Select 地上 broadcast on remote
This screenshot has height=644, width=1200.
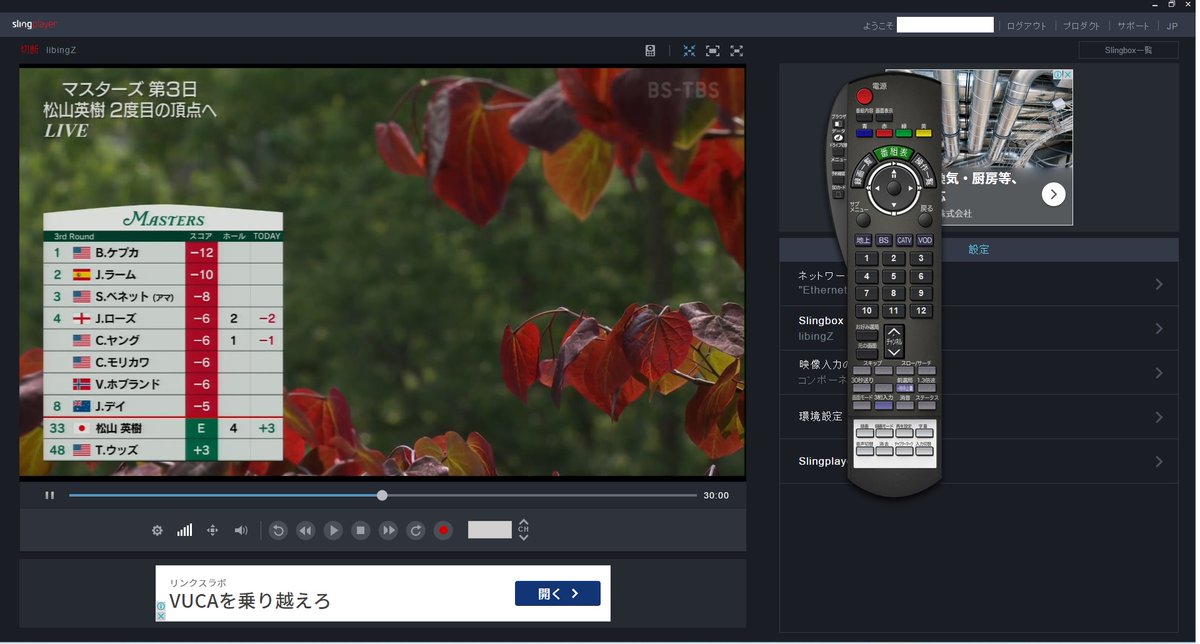pos(863,240)
